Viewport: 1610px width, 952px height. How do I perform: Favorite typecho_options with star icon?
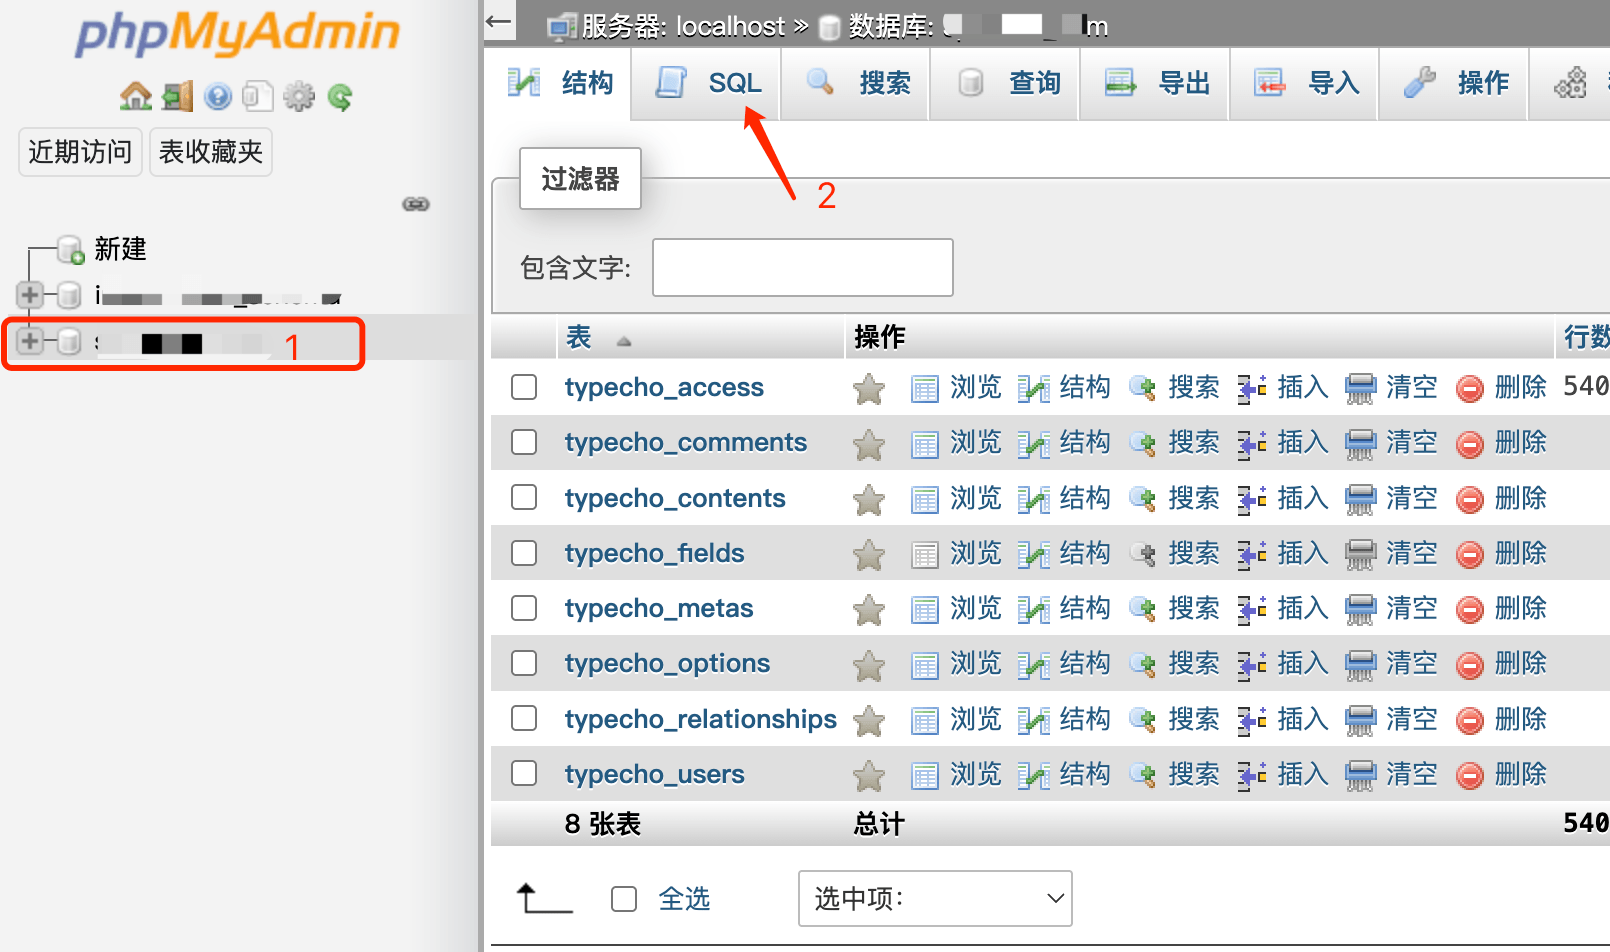tap(869, 664)
